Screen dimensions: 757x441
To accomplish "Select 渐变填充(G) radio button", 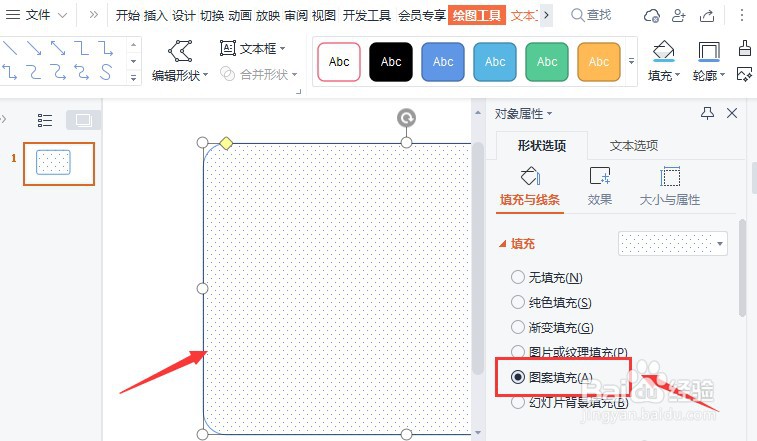I will click(518, 327).
